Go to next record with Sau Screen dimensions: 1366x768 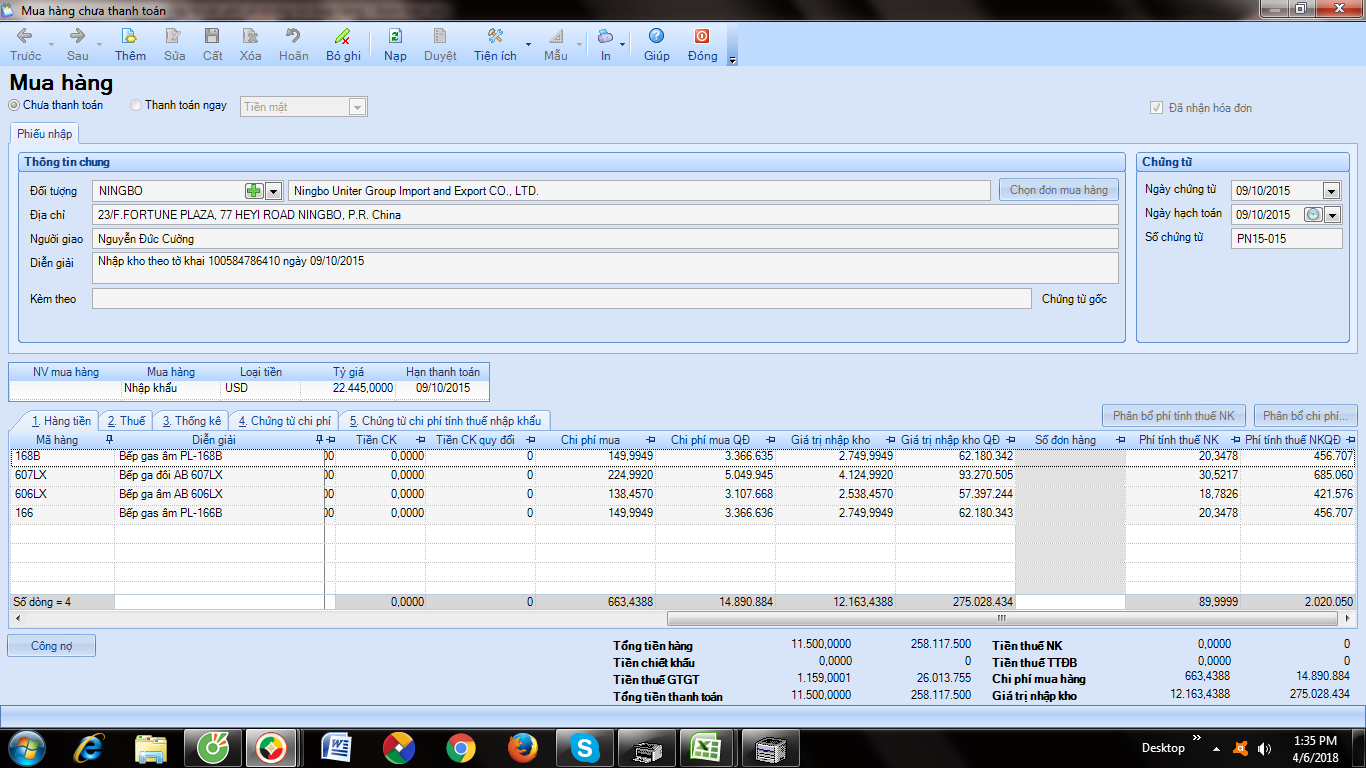[78, 44]
